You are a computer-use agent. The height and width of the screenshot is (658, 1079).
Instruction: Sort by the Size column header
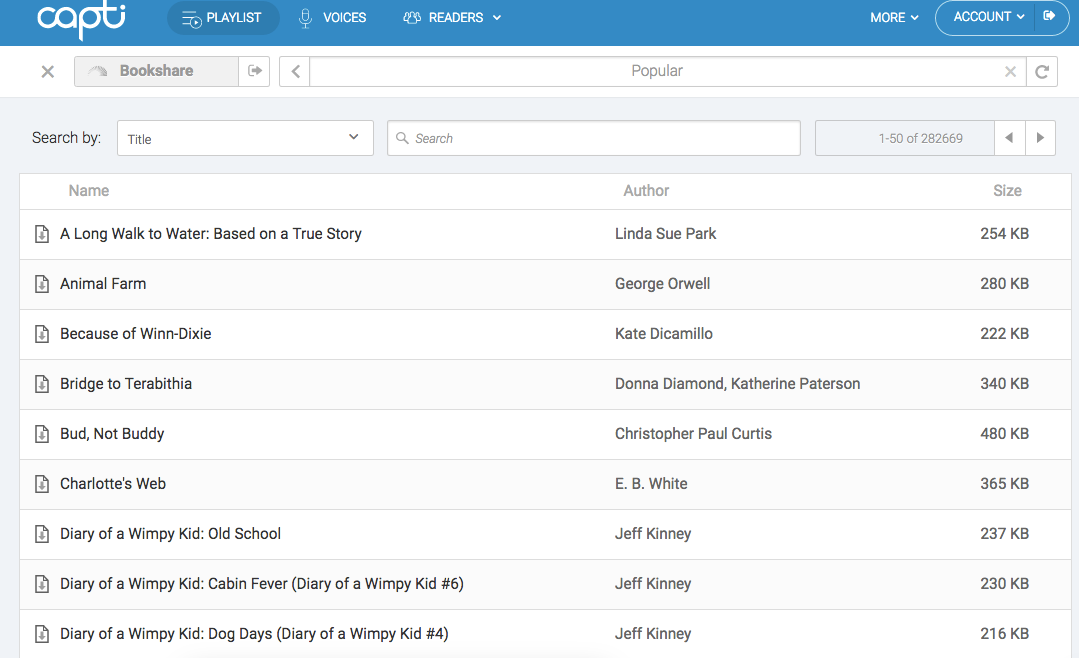pyautogui.click(x=1007, y=191)
